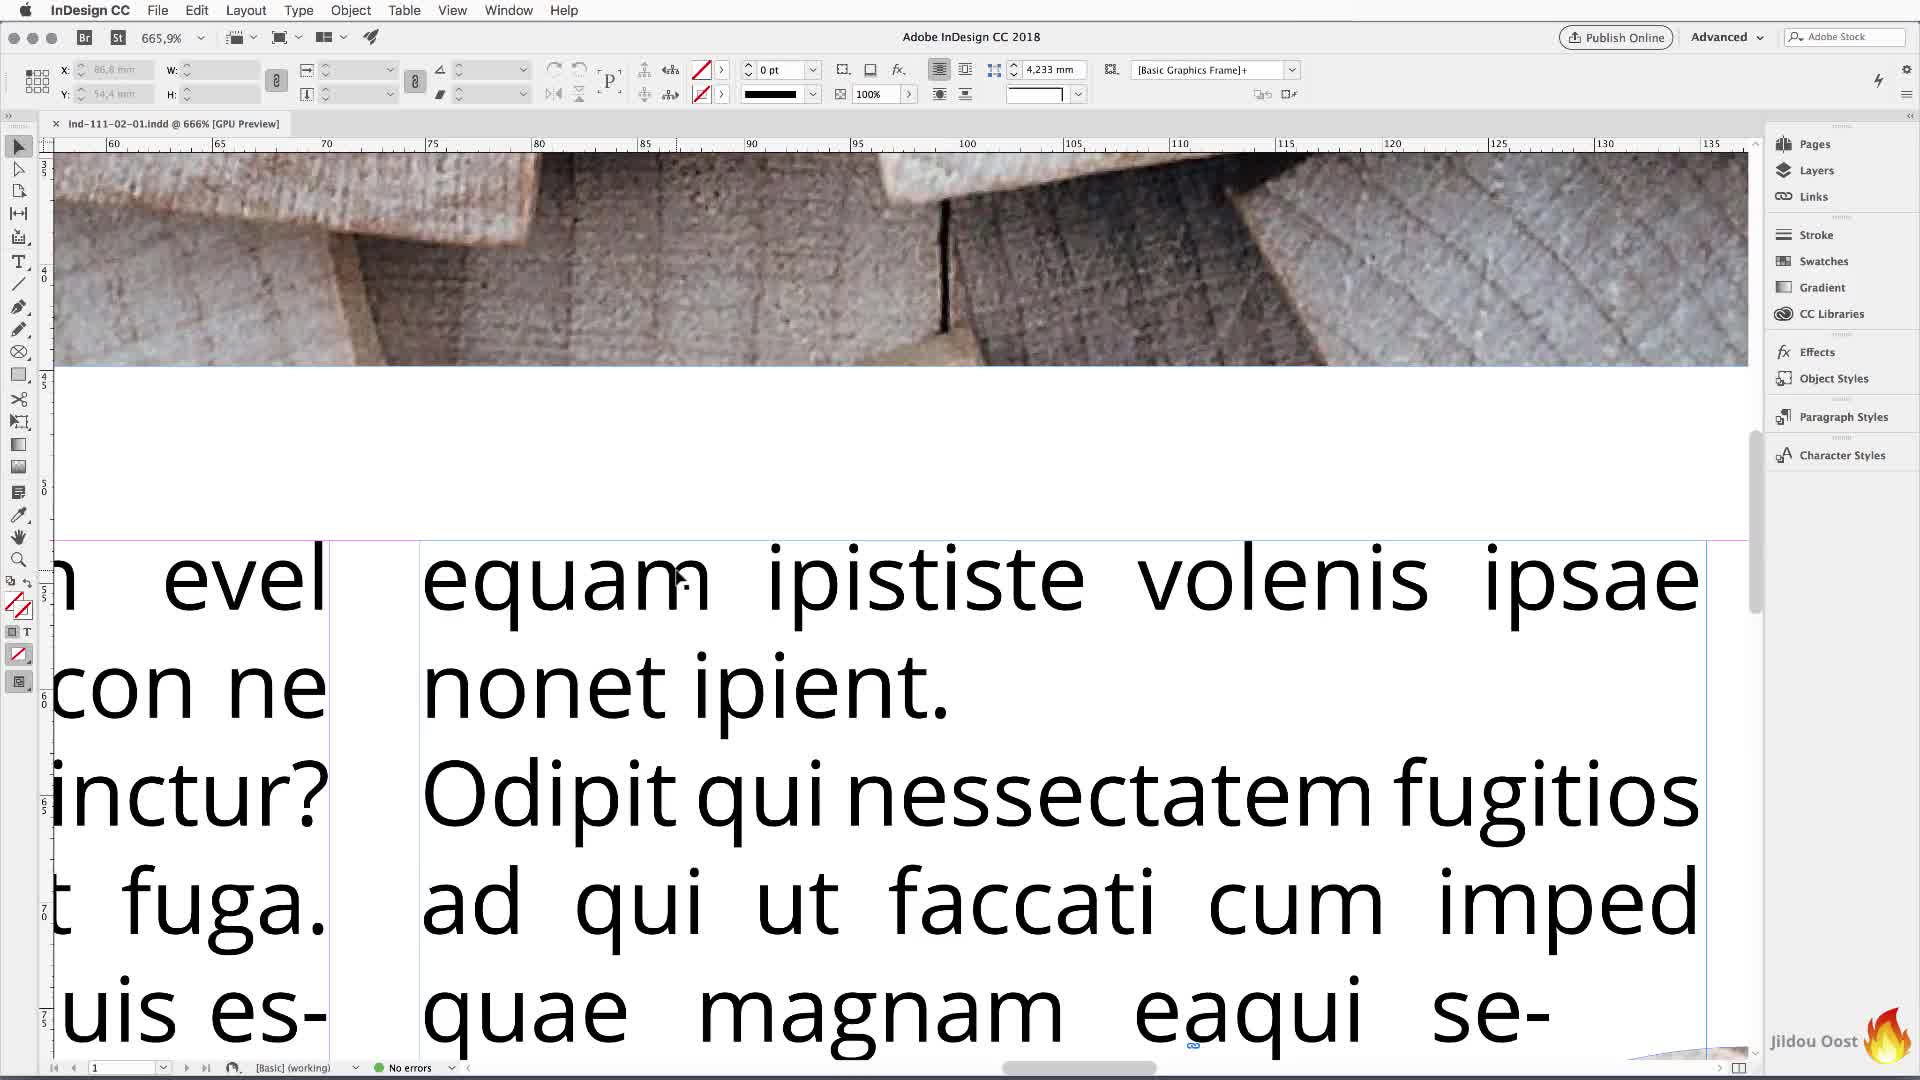Select the Selection tool arrow
Image resolution: width=1920 pixels, height=1080 pixels.
click(x=18, y=147)
